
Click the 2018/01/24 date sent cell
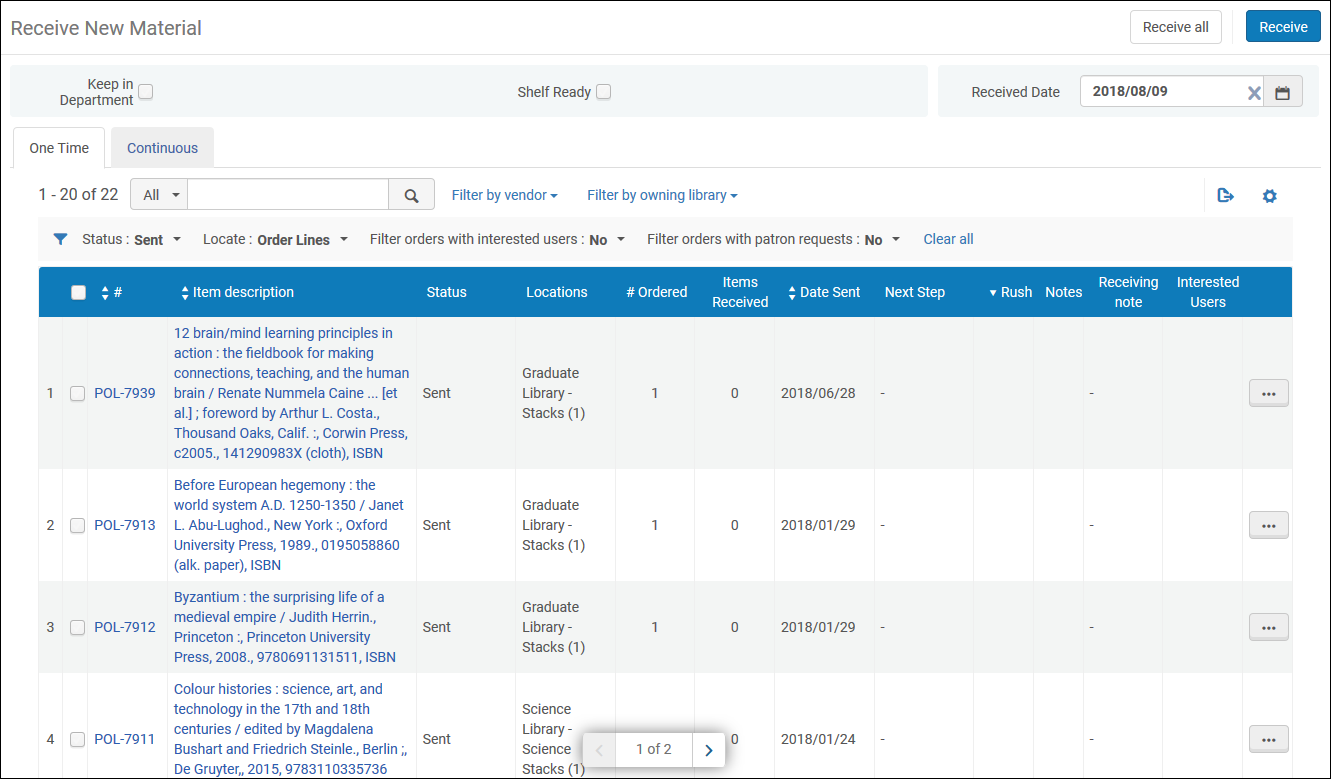coord(818,739)
